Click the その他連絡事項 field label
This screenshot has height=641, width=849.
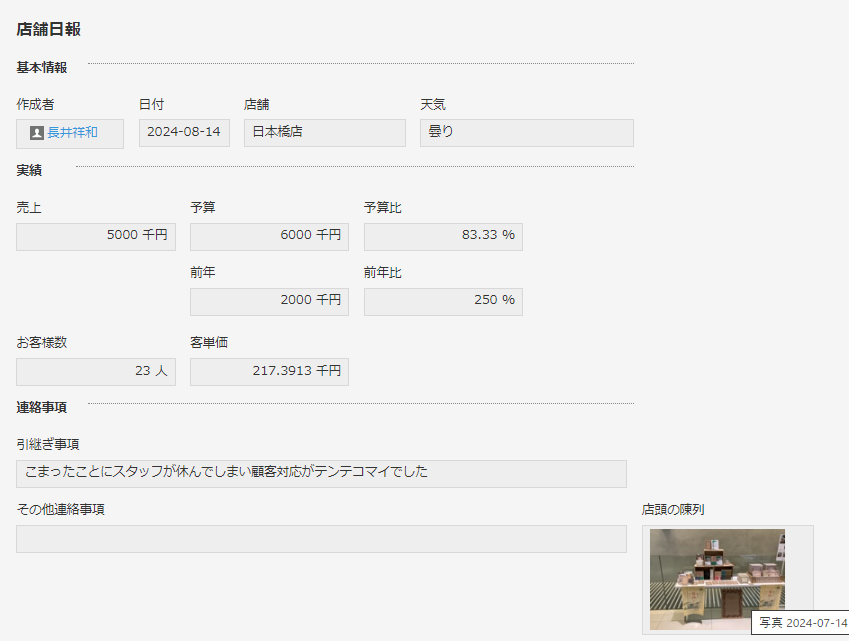click(x=61, y=509)
